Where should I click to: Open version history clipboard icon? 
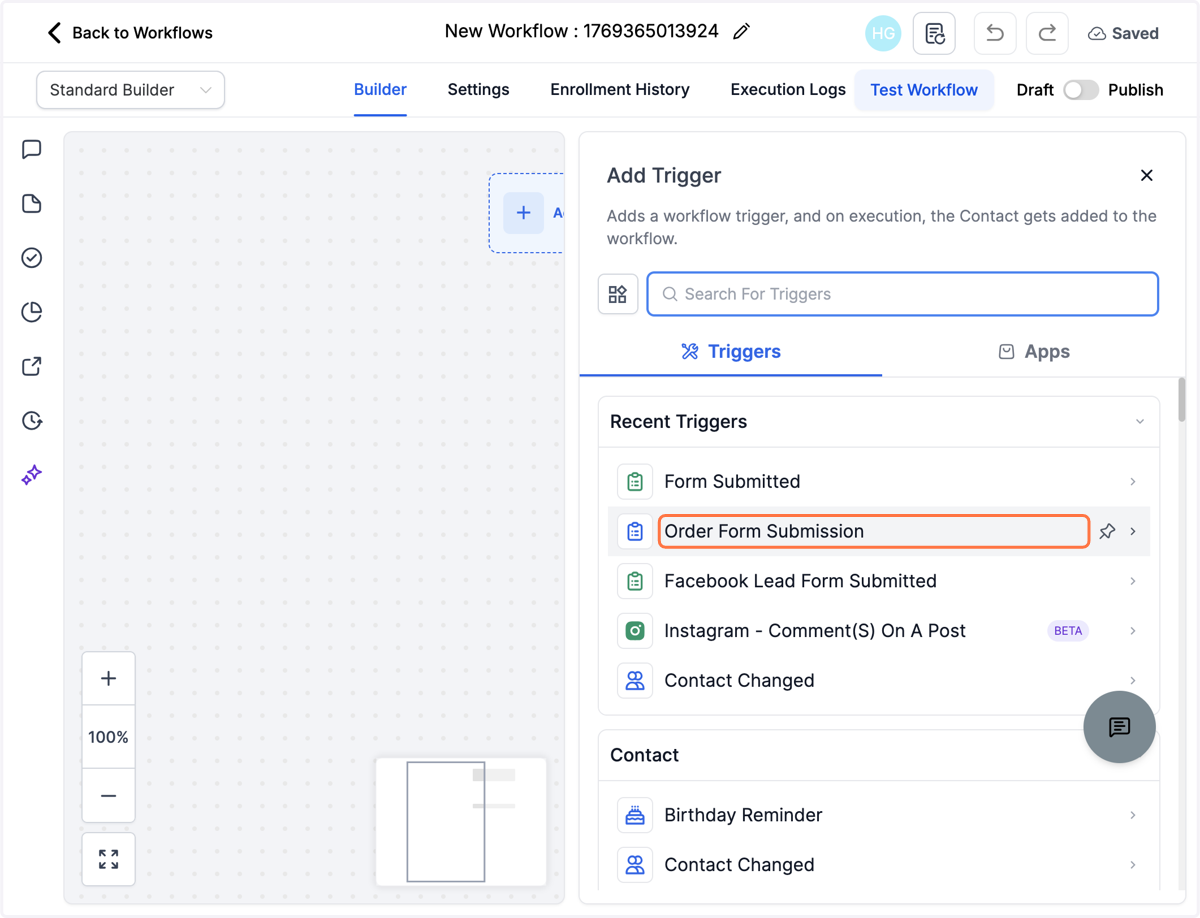click(934, 33)
